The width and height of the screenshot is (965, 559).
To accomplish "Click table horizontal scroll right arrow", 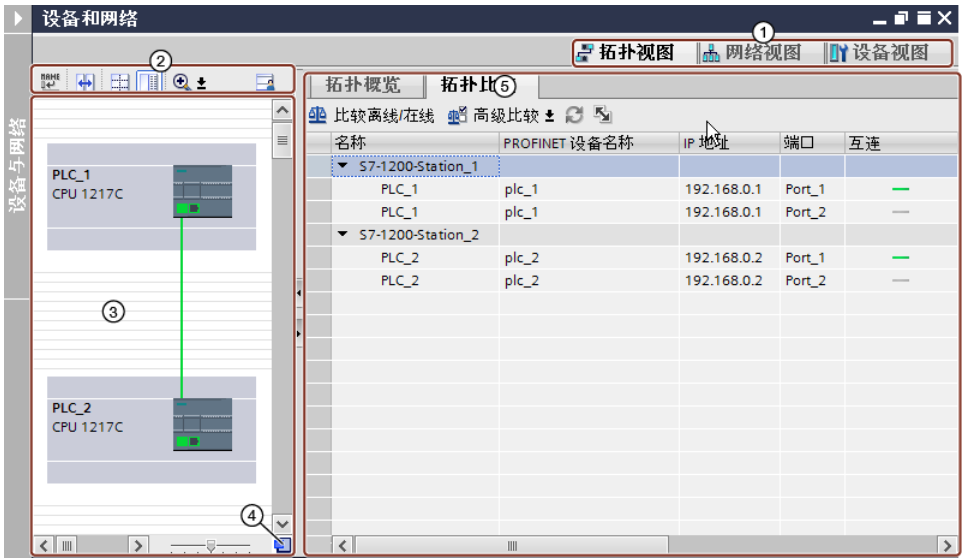I will [947, 545].
